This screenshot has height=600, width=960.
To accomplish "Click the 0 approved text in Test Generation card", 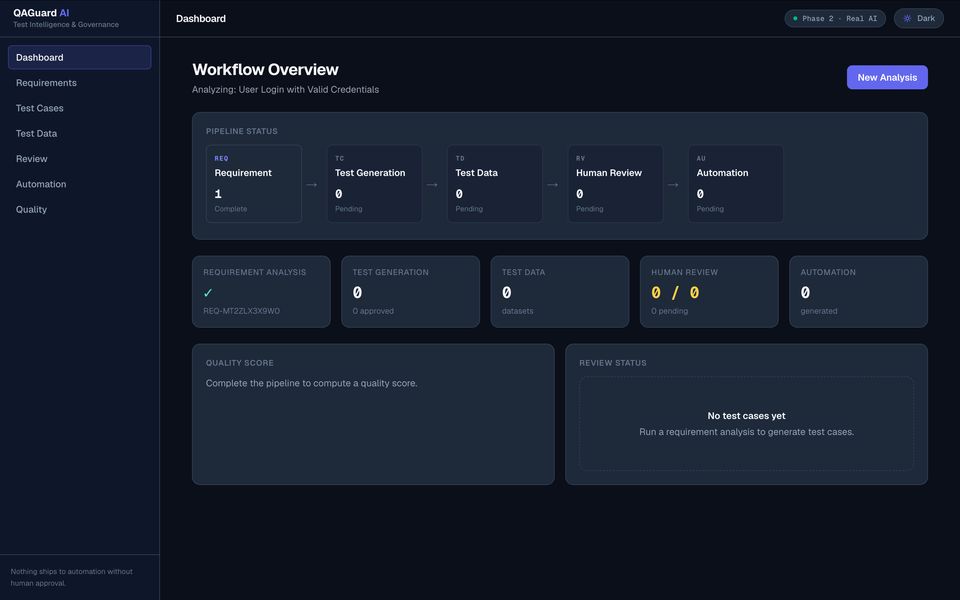I will [x=373, y=311].
